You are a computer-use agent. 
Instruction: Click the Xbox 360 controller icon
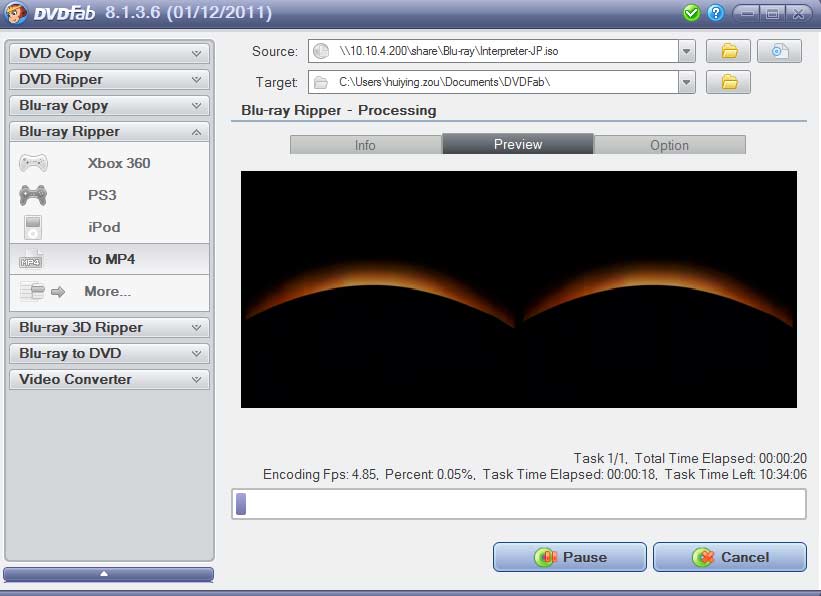34,163
